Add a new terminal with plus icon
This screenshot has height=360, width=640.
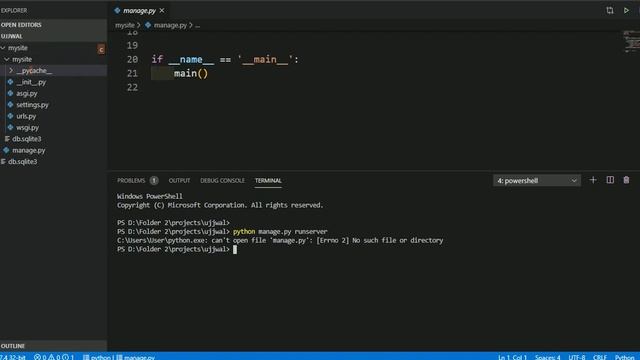[593, 180]
